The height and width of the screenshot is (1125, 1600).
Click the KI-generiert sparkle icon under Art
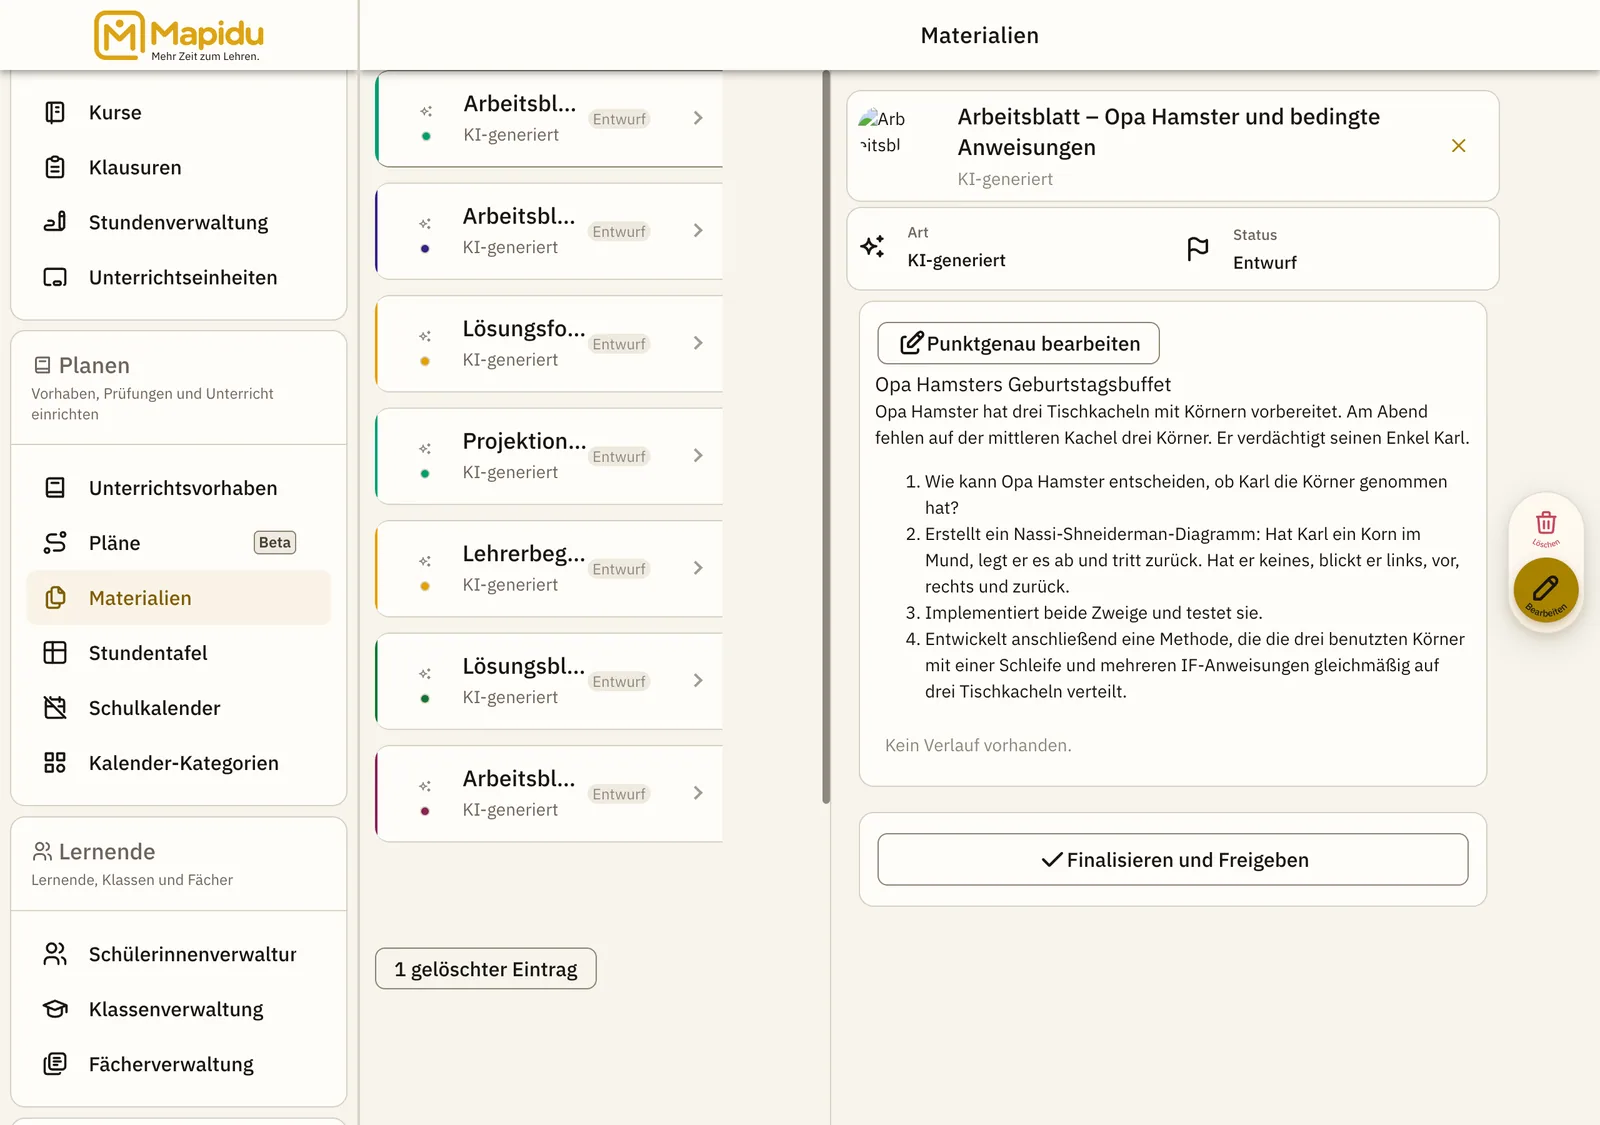coord(873,246)
